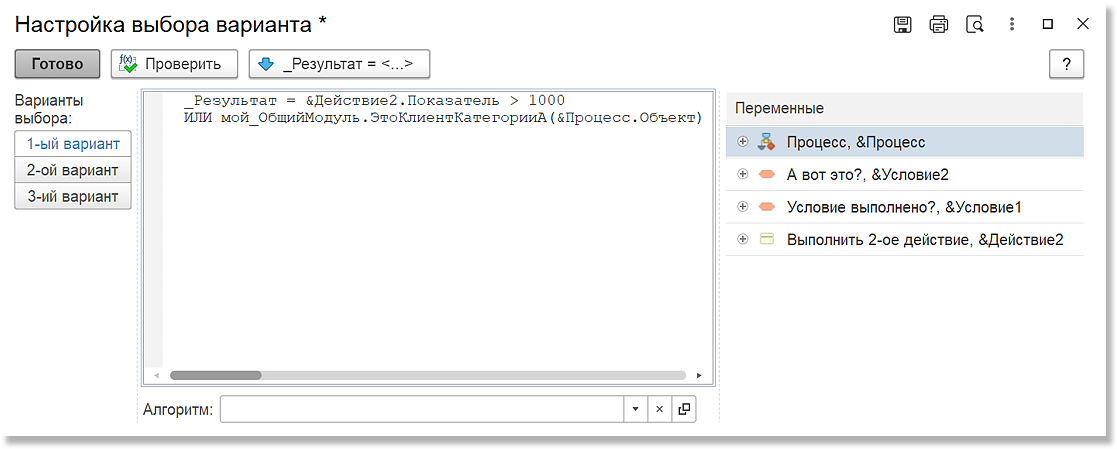Viewport: 1117px width, 449px height.
Task: Click the Переменные column header
Action: (x=905, y=109)
